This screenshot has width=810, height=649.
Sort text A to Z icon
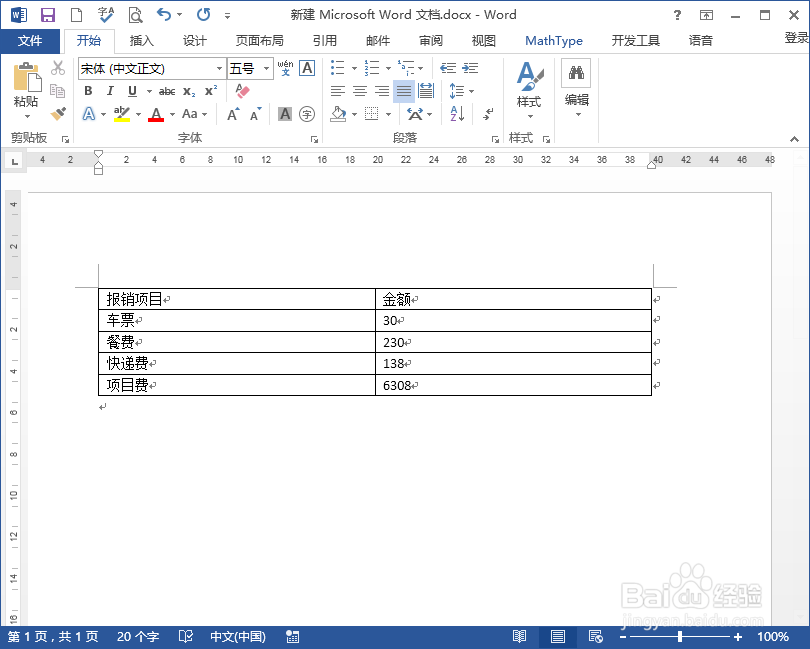pos(457,114)
